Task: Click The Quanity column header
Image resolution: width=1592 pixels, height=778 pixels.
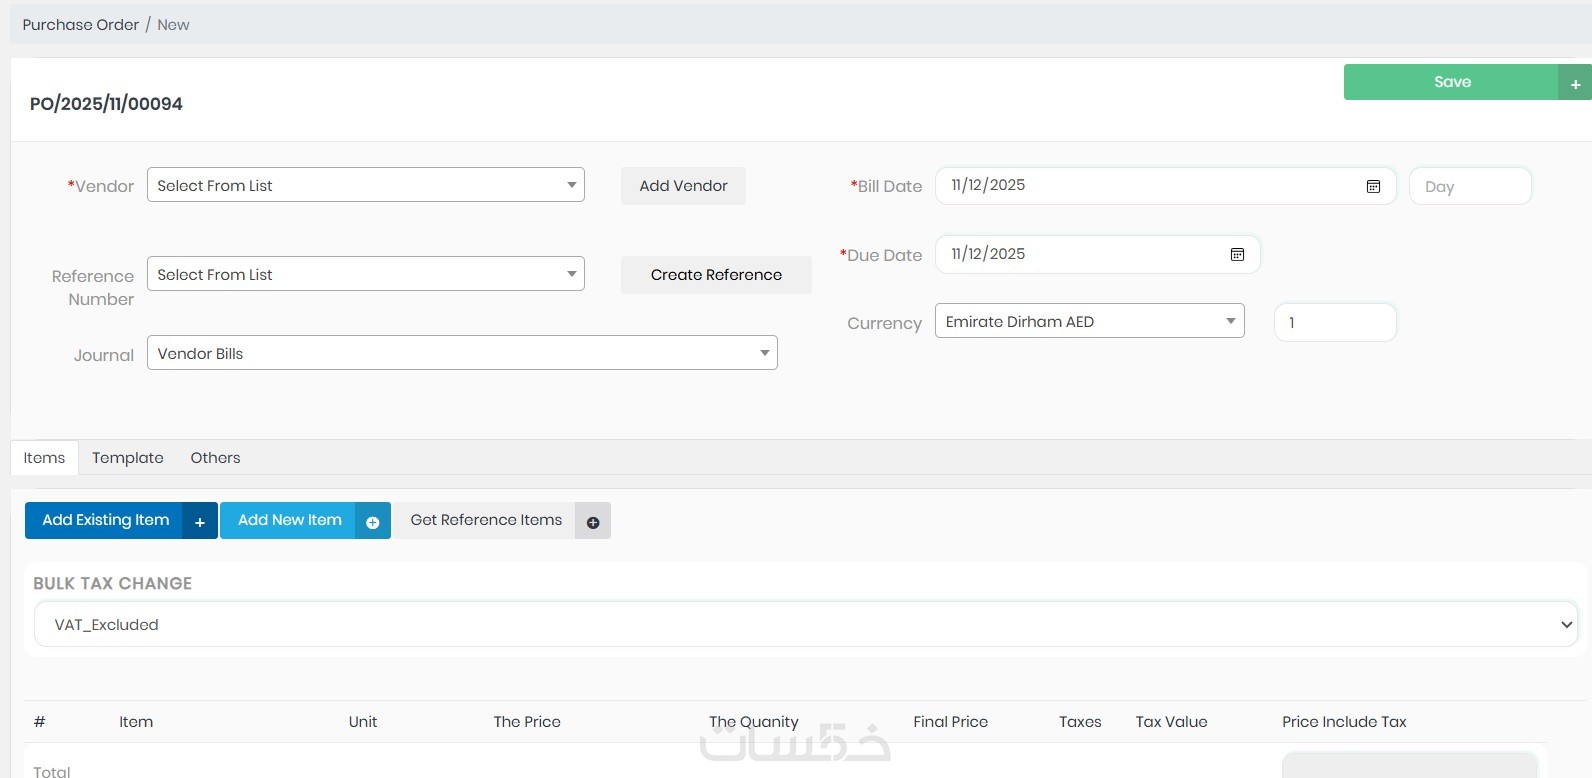Action: (x=754, y=722)
